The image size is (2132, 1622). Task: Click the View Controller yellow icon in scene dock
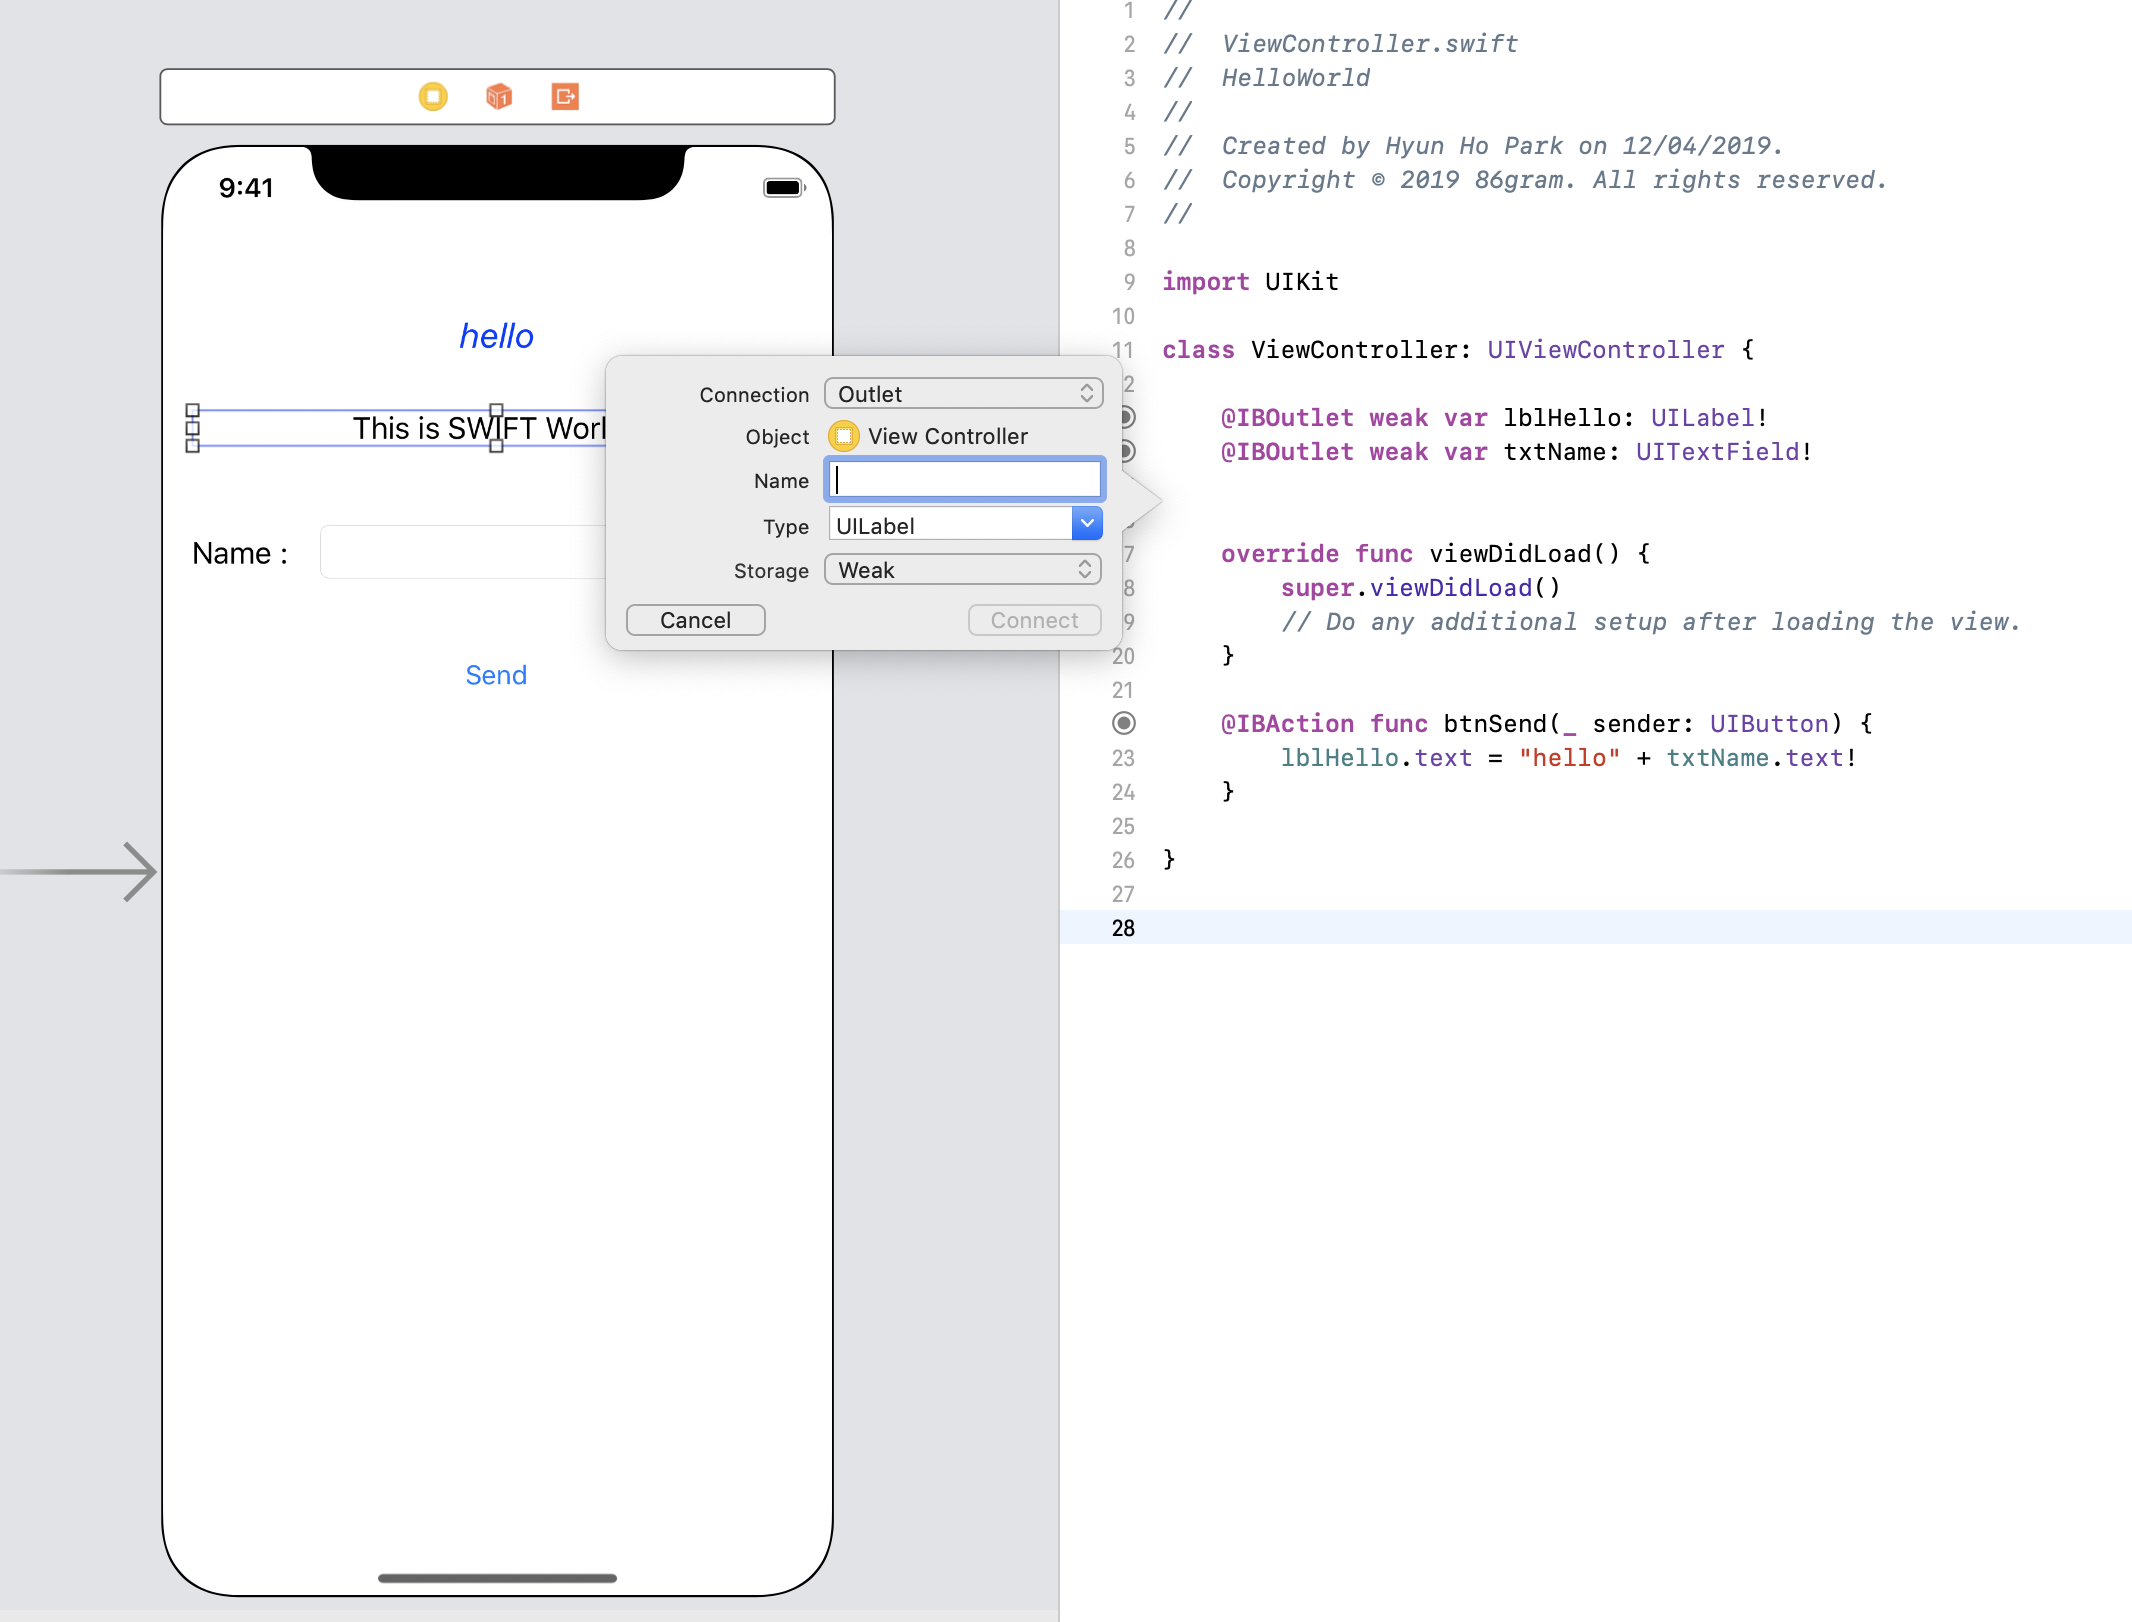(x=433, y=97)
